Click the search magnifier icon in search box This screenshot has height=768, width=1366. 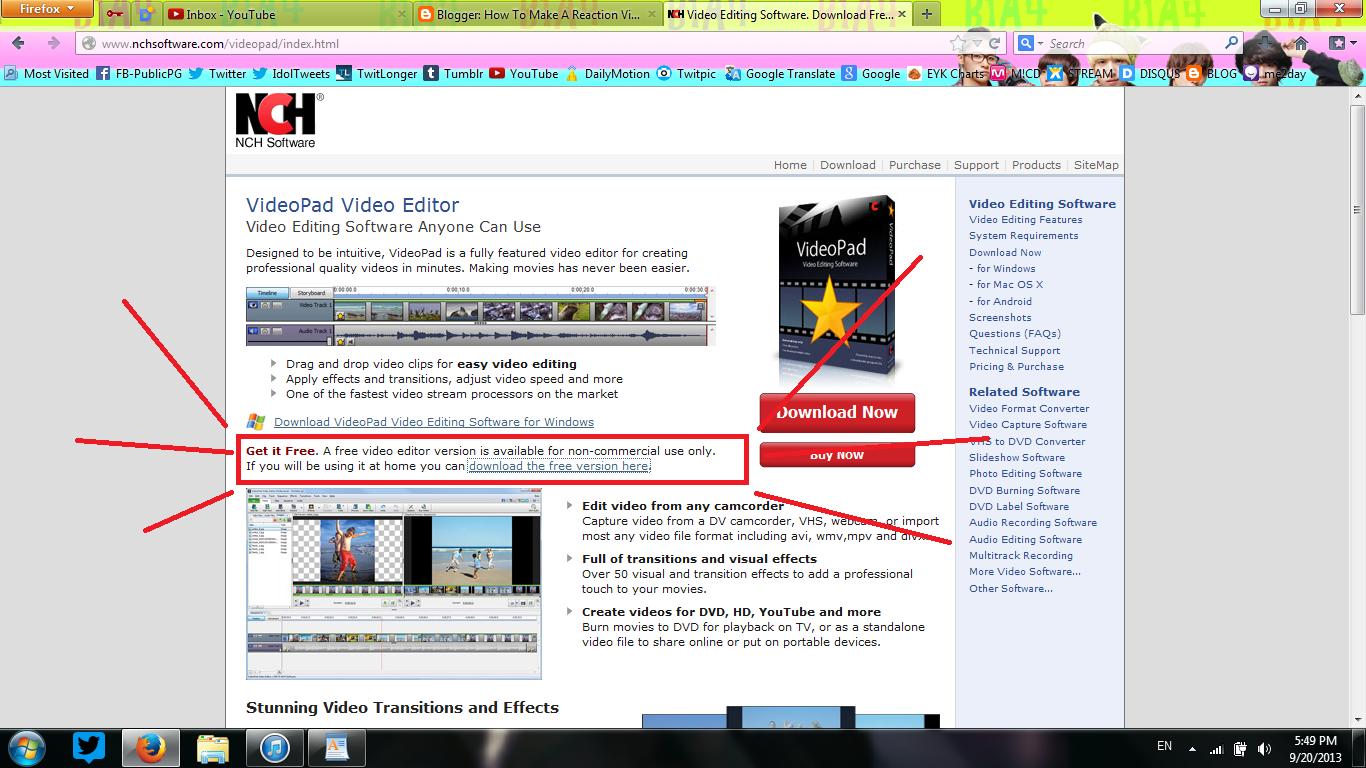[x=1232, y=44]
